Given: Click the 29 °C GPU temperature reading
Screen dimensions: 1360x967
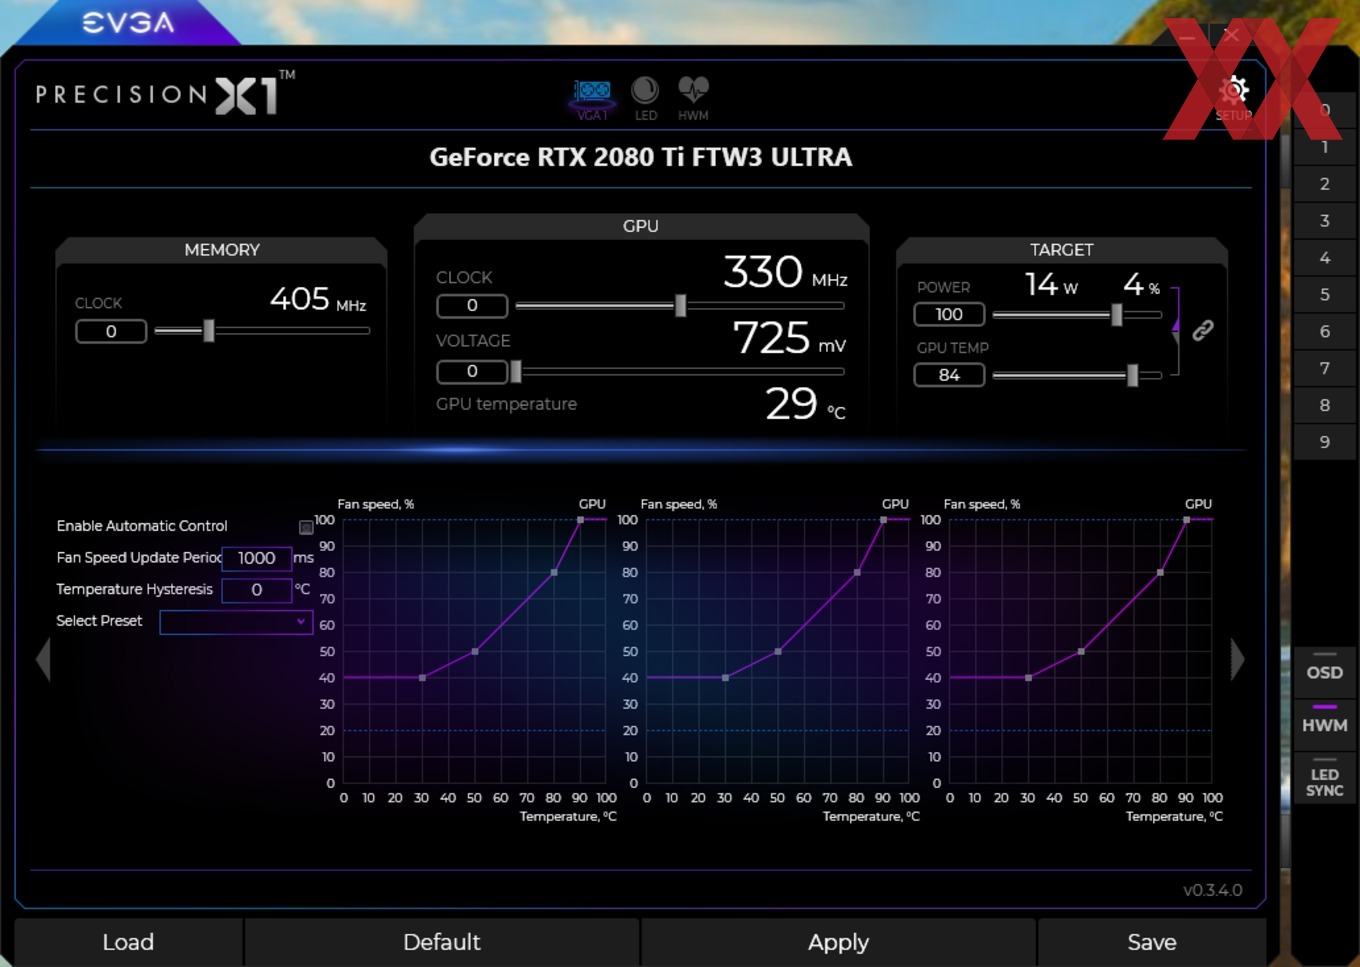Looking at the screenshot, I should pos(805,404).
